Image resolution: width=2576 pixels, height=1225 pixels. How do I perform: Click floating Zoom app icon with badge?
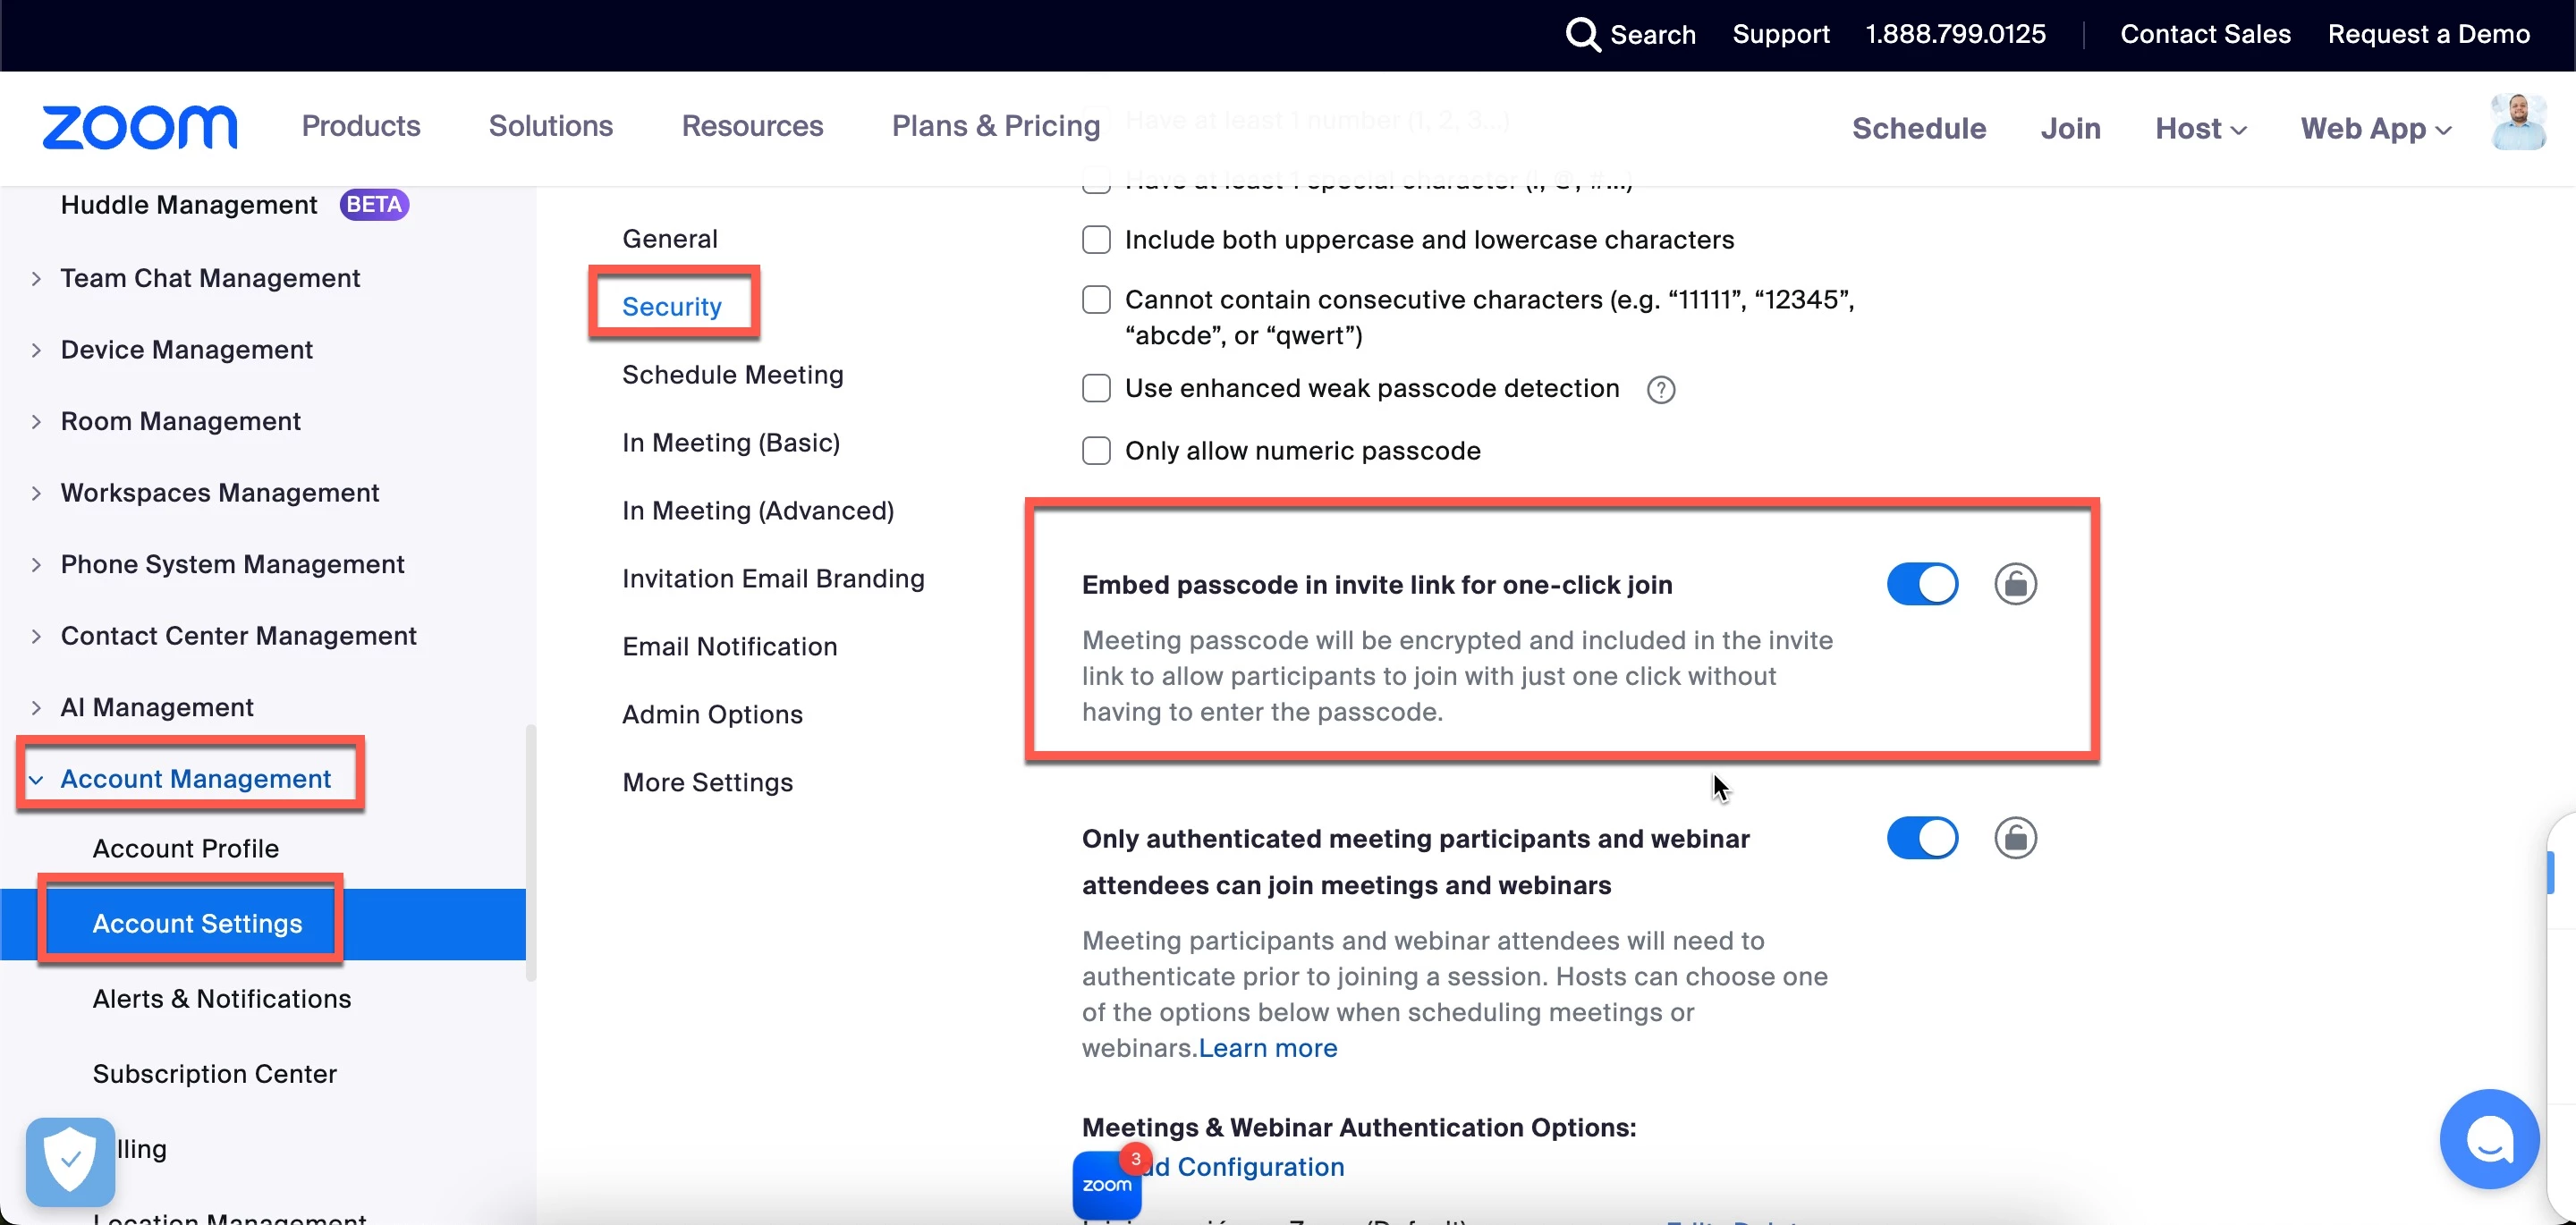coord(1107,1184)
